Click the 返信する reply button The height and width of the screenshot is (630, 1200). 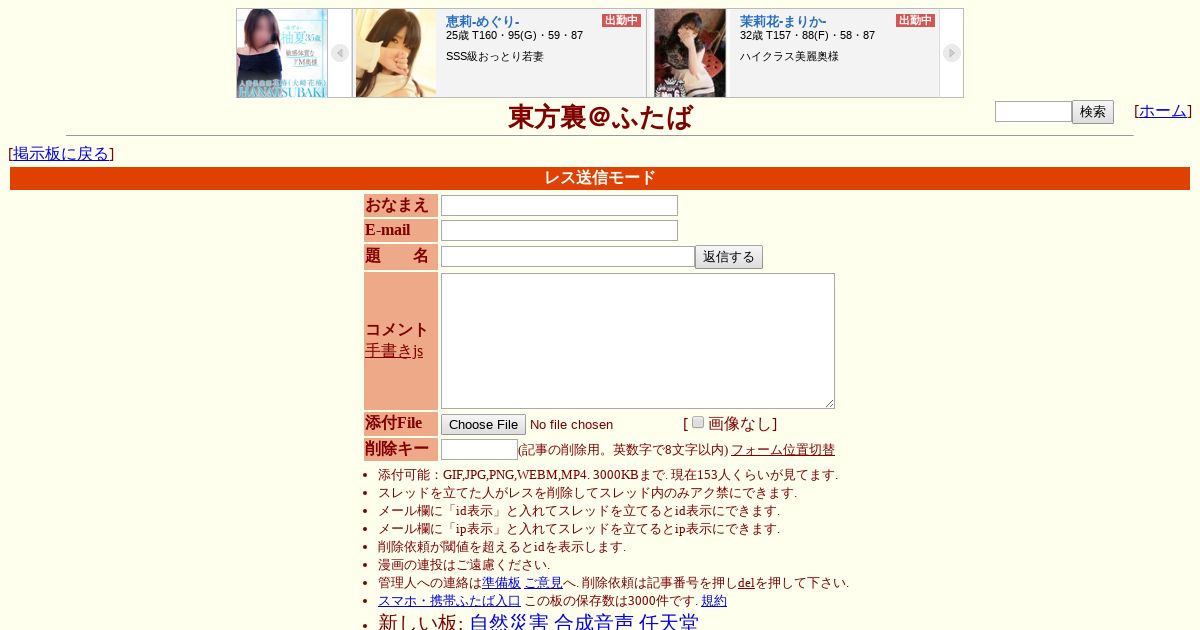(x=729, y=257)
